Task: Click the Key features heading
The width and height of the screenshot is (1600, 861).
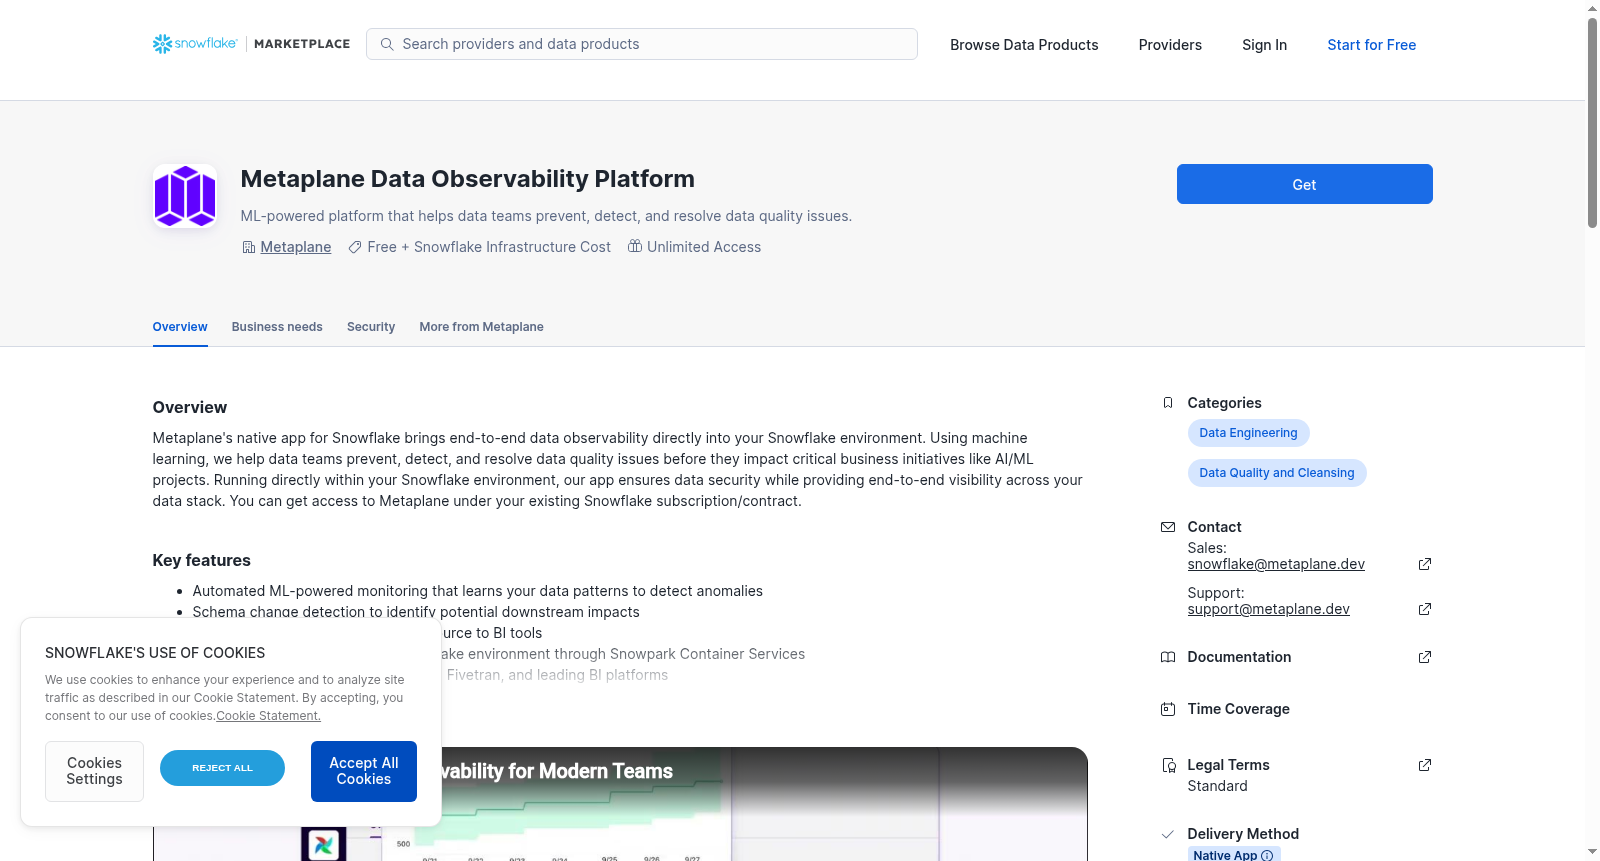Action: pyautogui.click(x=202, y=560)
